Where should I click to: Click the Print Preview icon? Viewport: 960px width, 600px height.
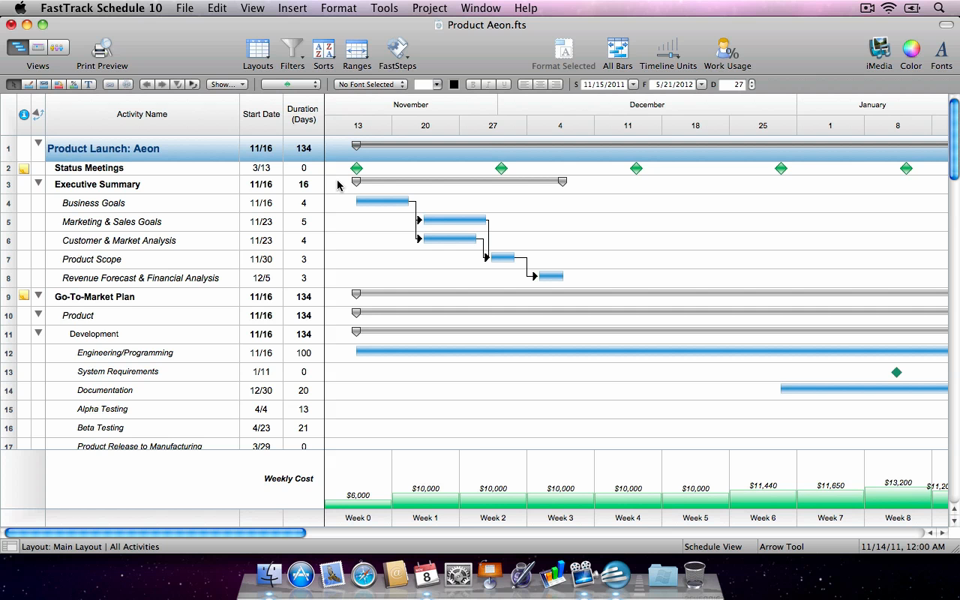[102, 49]
